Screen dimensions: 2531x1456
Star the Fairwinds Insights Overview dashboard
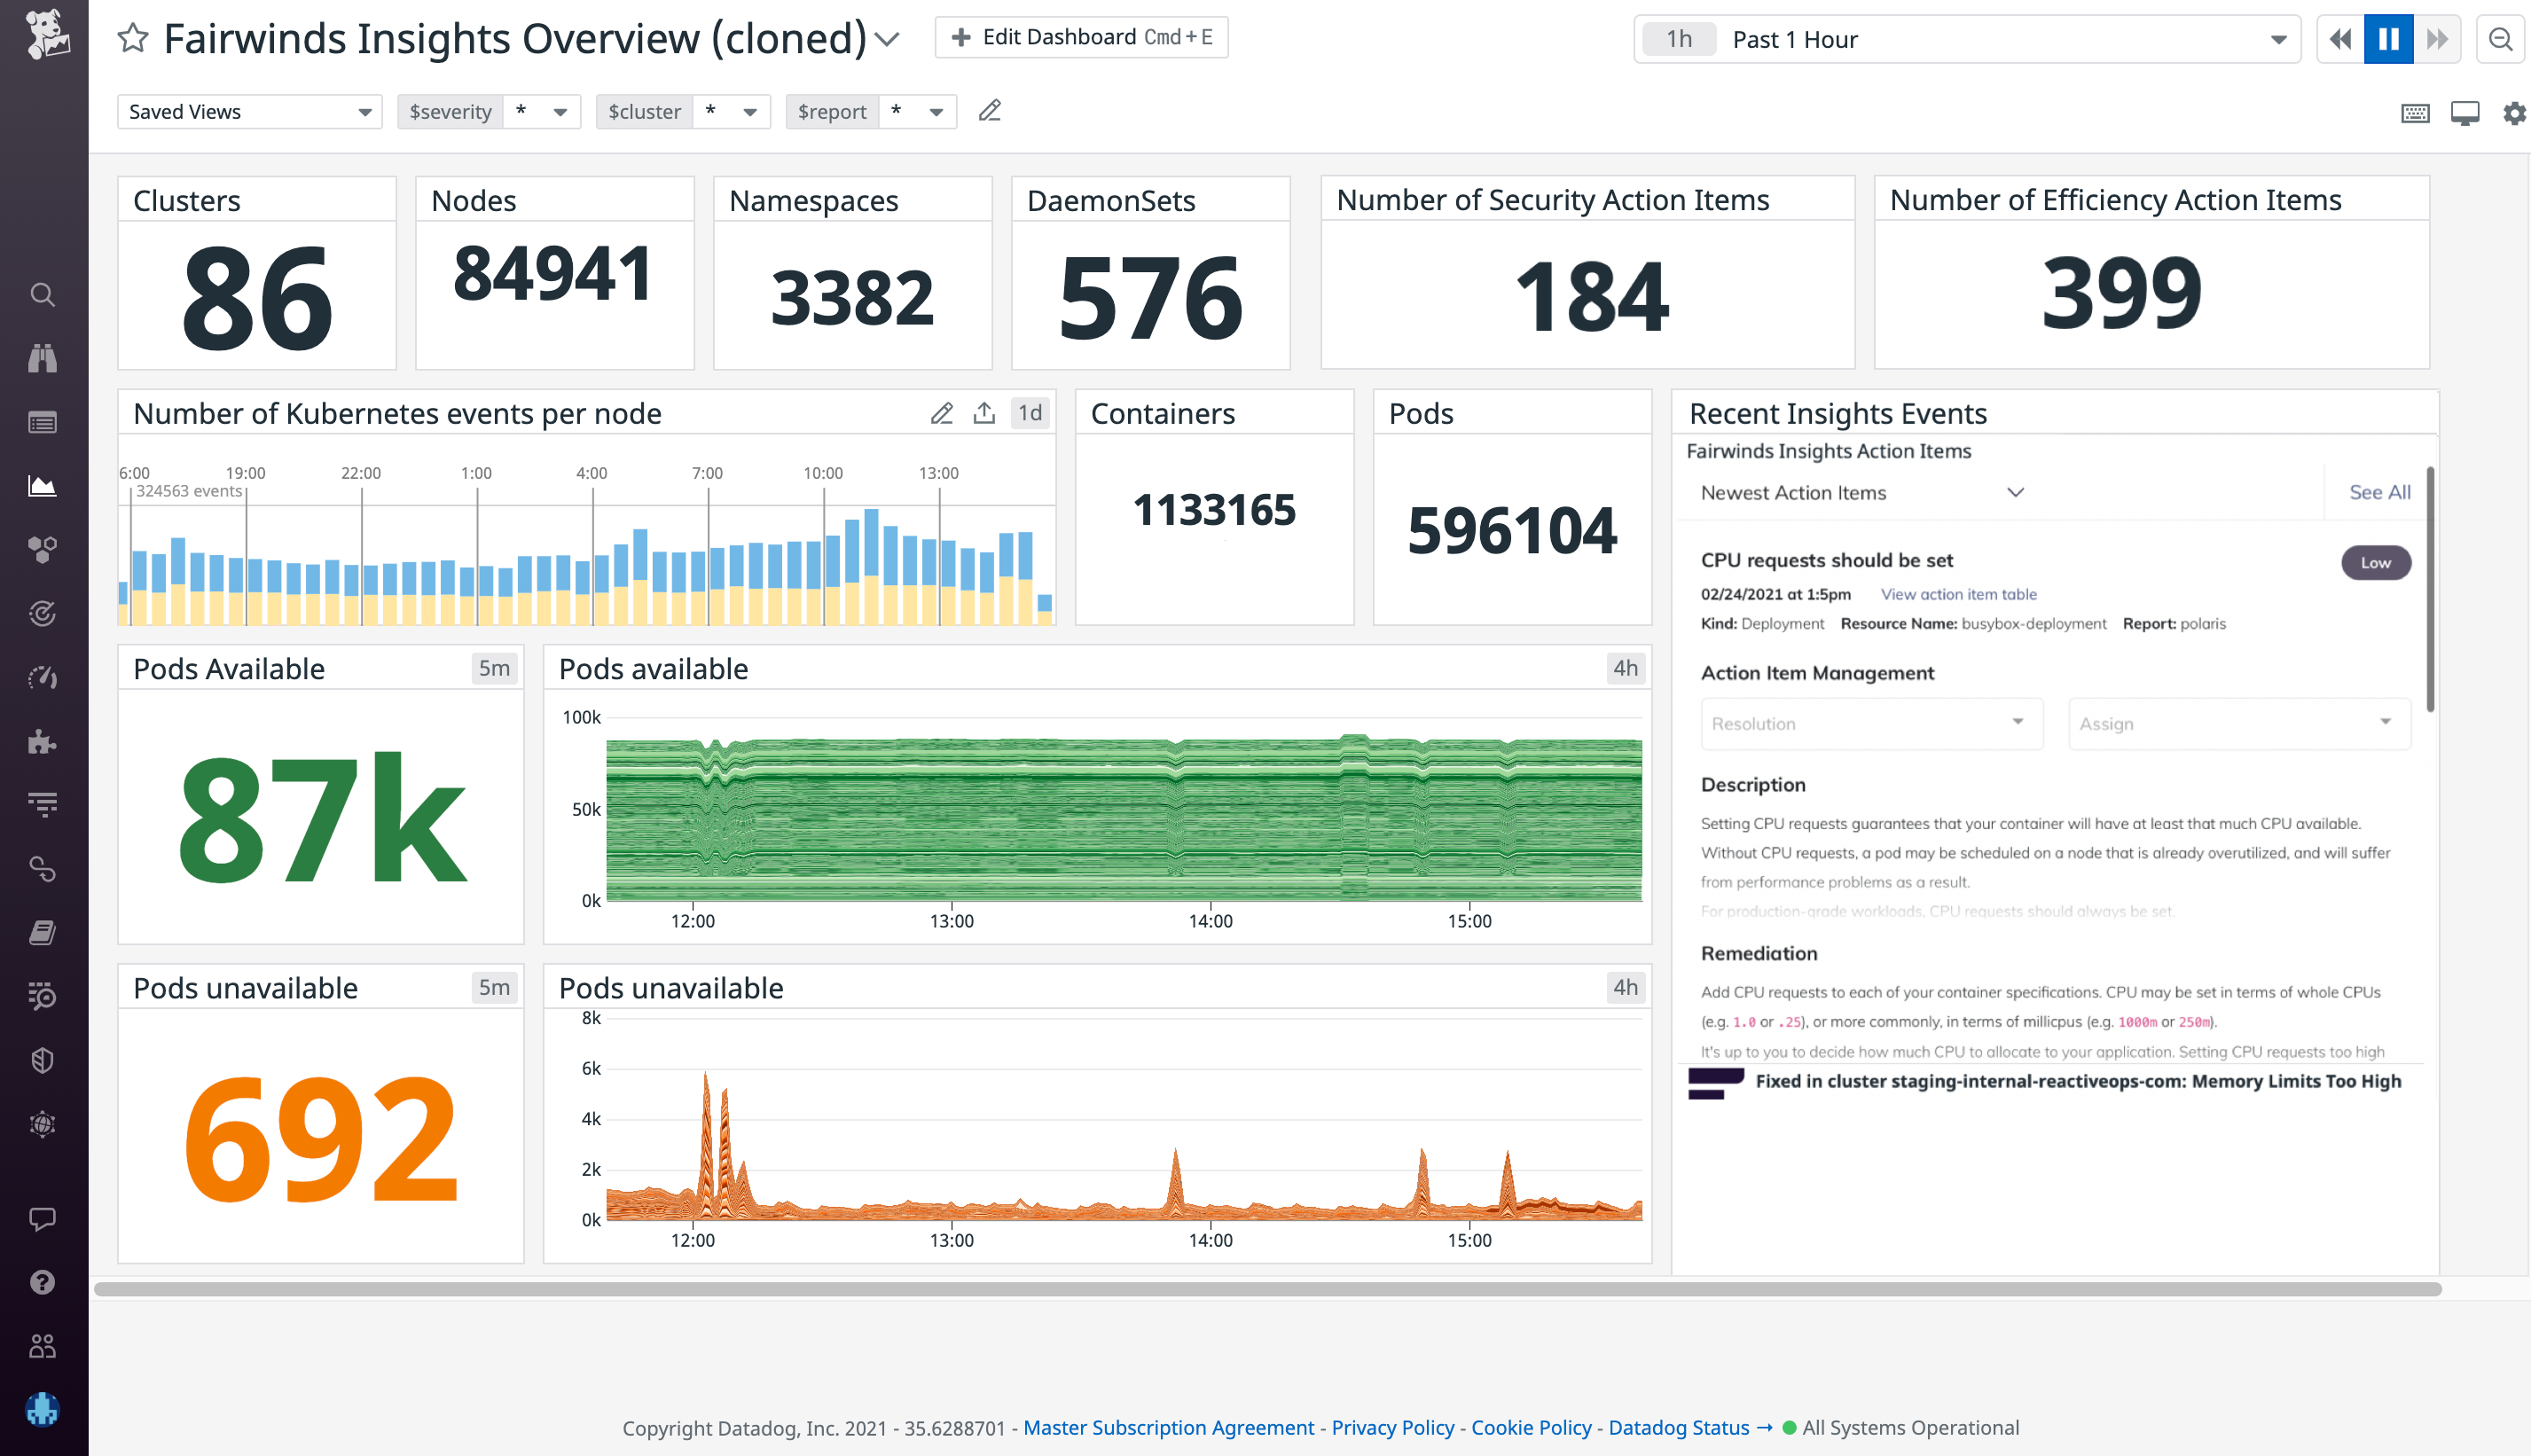[133, 38]
